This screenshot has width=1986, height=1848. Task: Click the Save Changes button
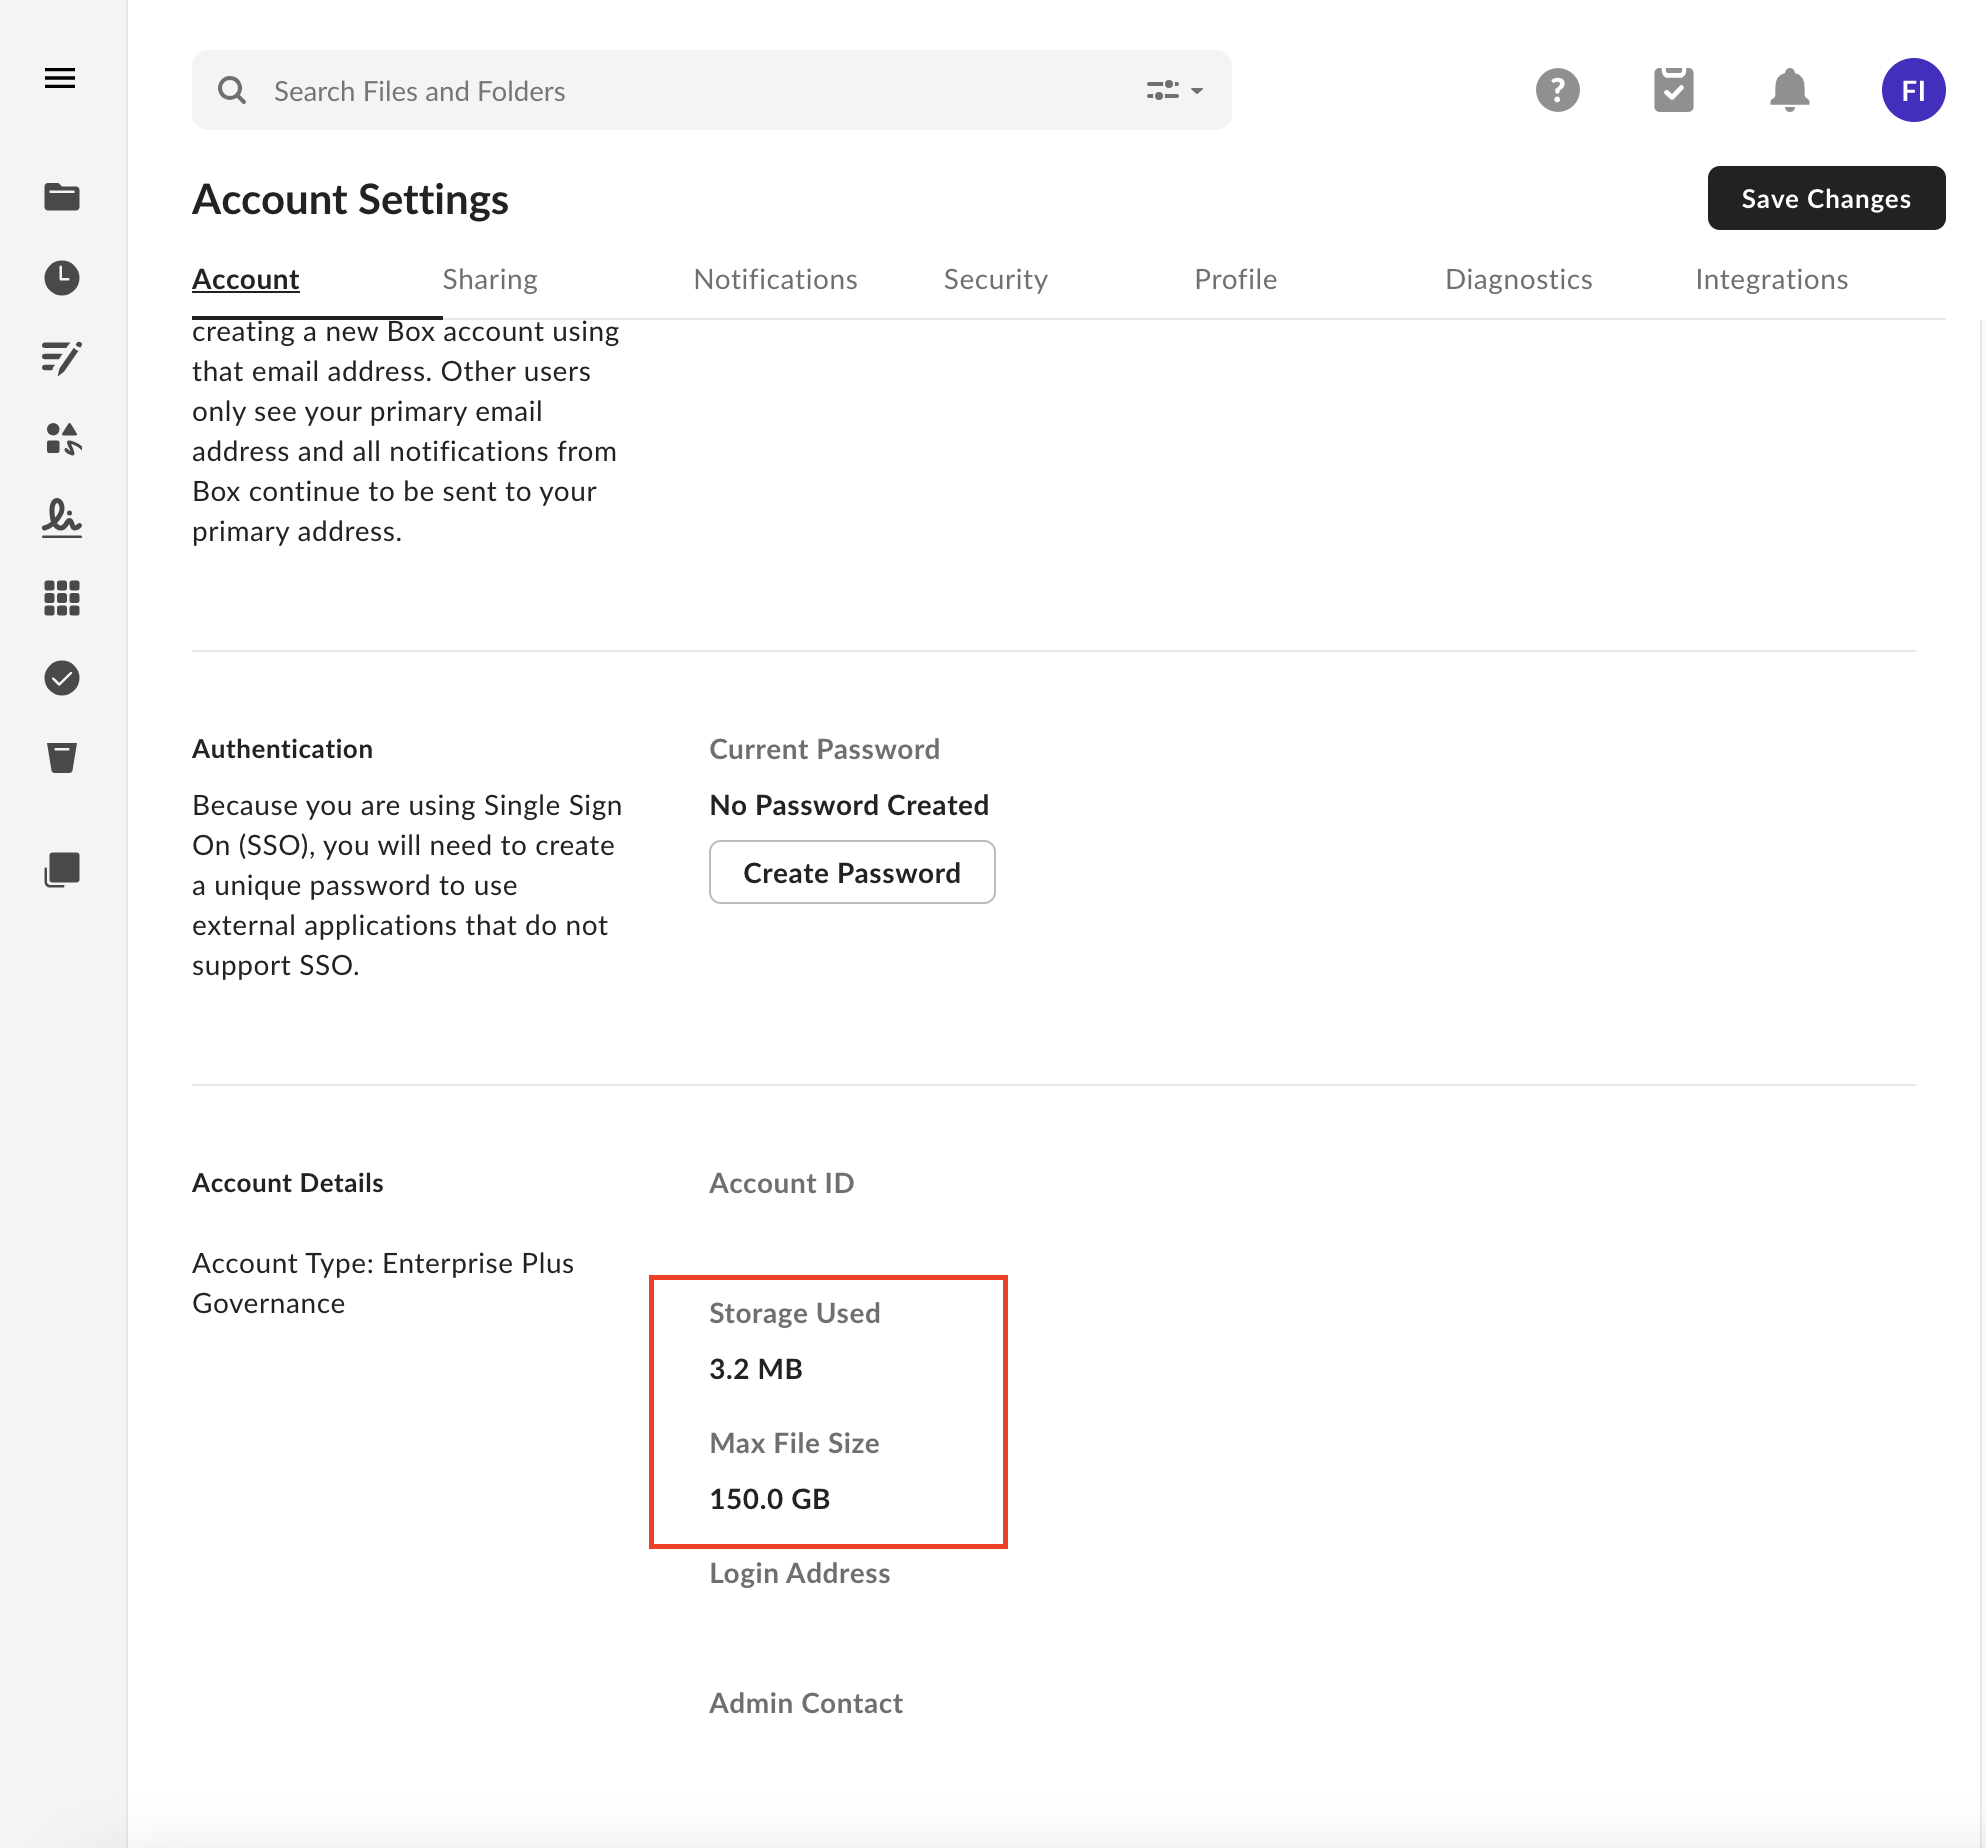point(1825,198)
